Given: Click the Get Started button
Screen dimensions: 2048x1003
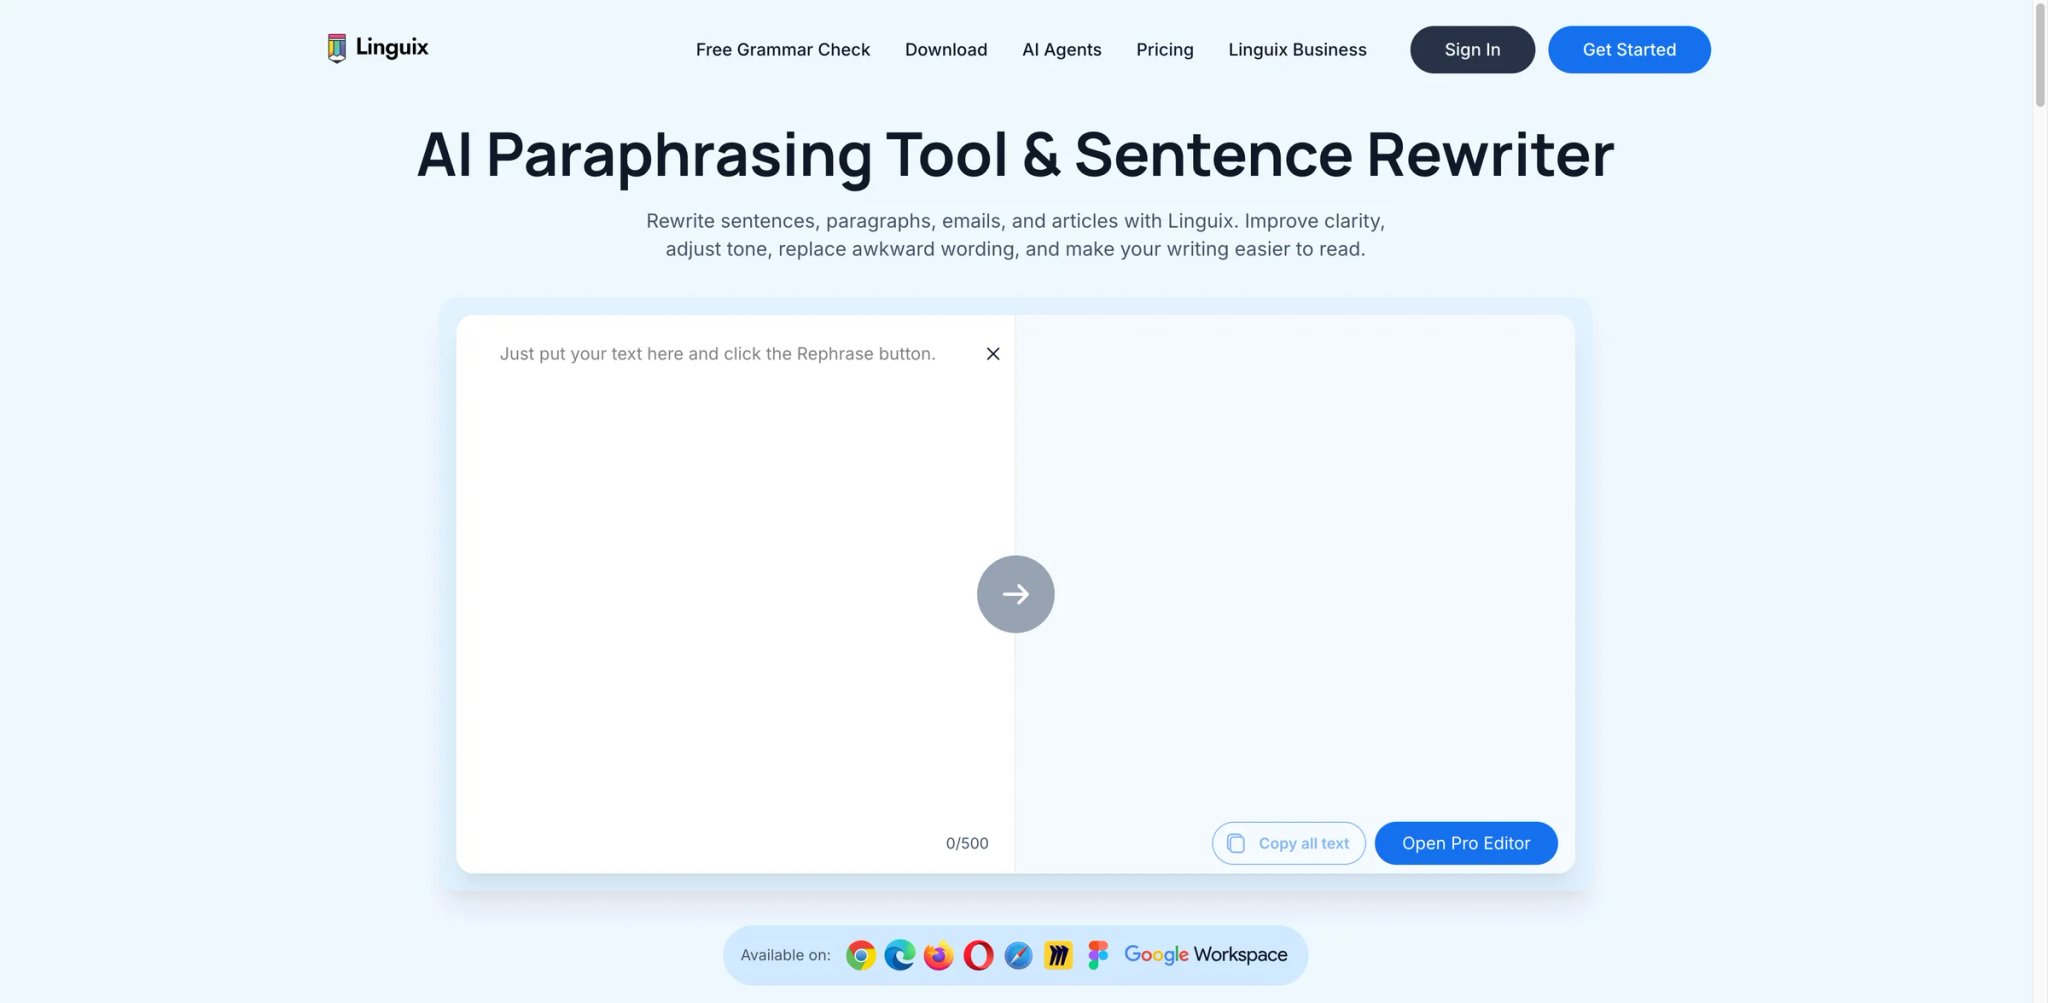Looking at the screenshot, I should tap(1629, 49).
